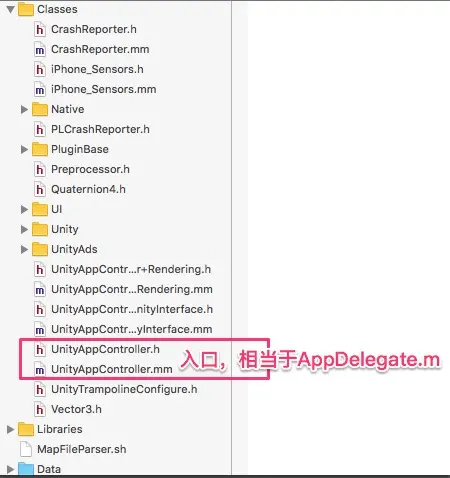450x478 pixels.
Task: Click the PluginBase folder icon
Action: tap(40, 149)
